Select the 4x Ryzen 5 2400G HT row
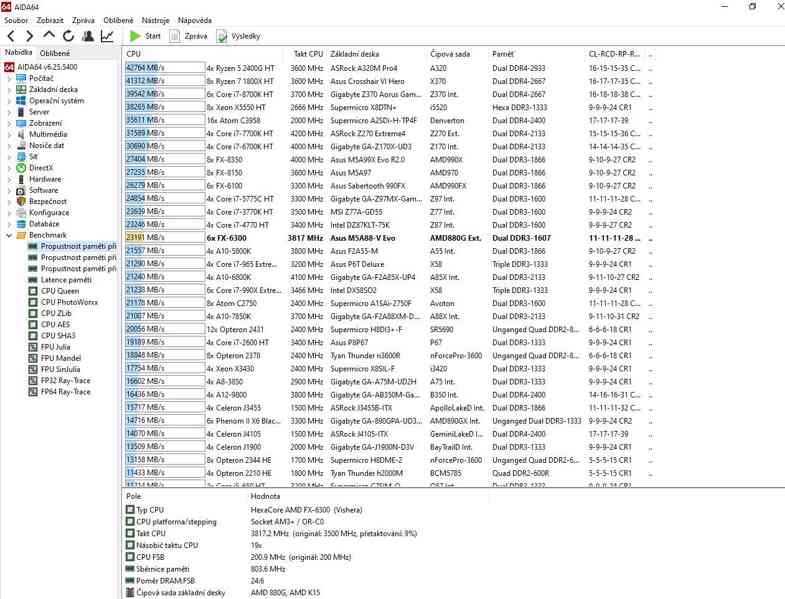785x599 pixels. [x=388, y=68]
